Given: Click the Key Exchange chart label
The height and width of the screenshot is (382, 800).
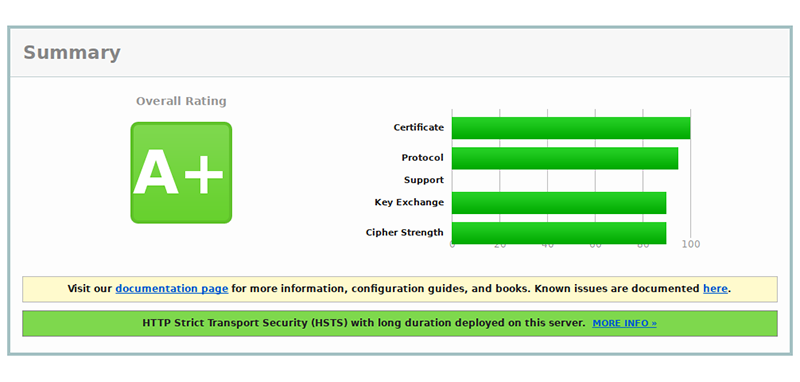Looking at the screenshot, I should pyautogui.click(x=409, y=202).
